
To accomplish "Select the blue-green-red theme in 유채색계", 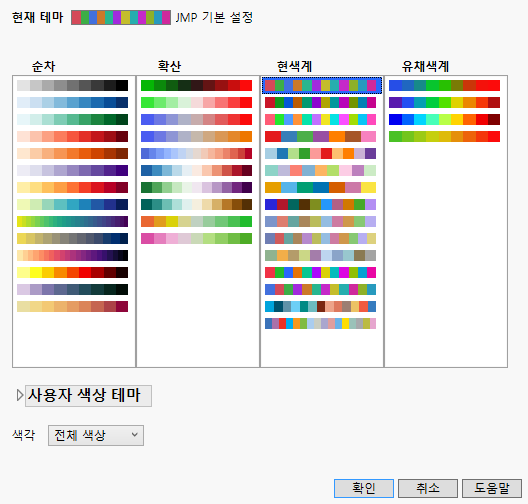I will (x=444, y=86).
